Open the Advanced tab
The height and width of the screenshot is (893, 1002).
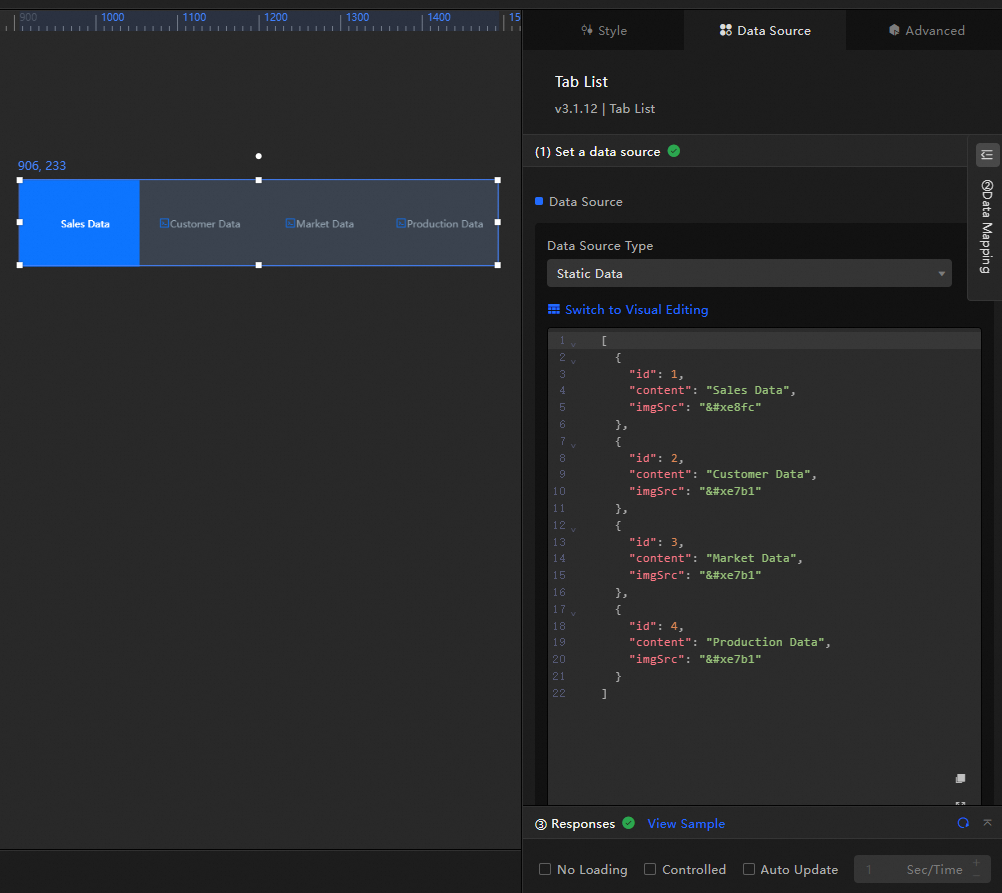point(926,30)
